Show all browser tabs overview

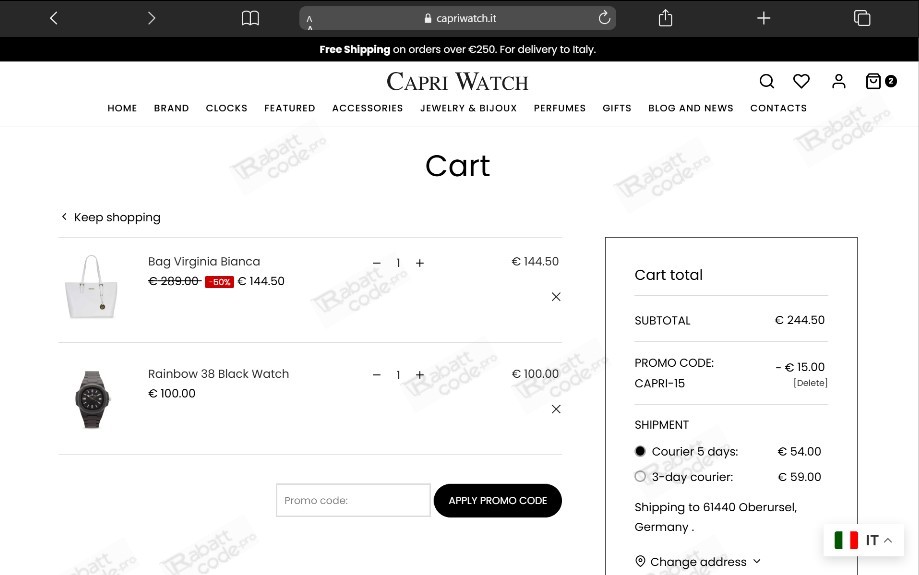(862, 18)
